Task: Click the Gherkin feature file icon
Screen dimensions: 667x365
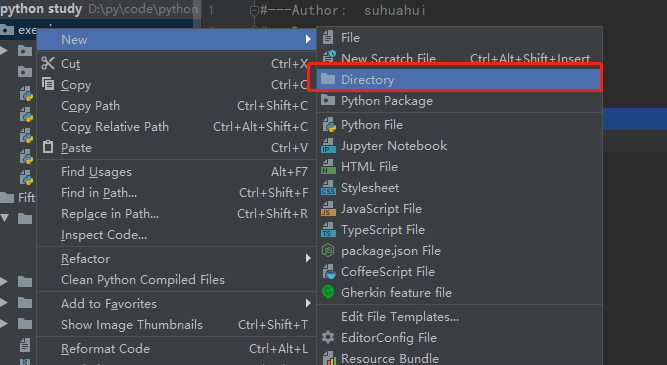Action: point(328,292)
